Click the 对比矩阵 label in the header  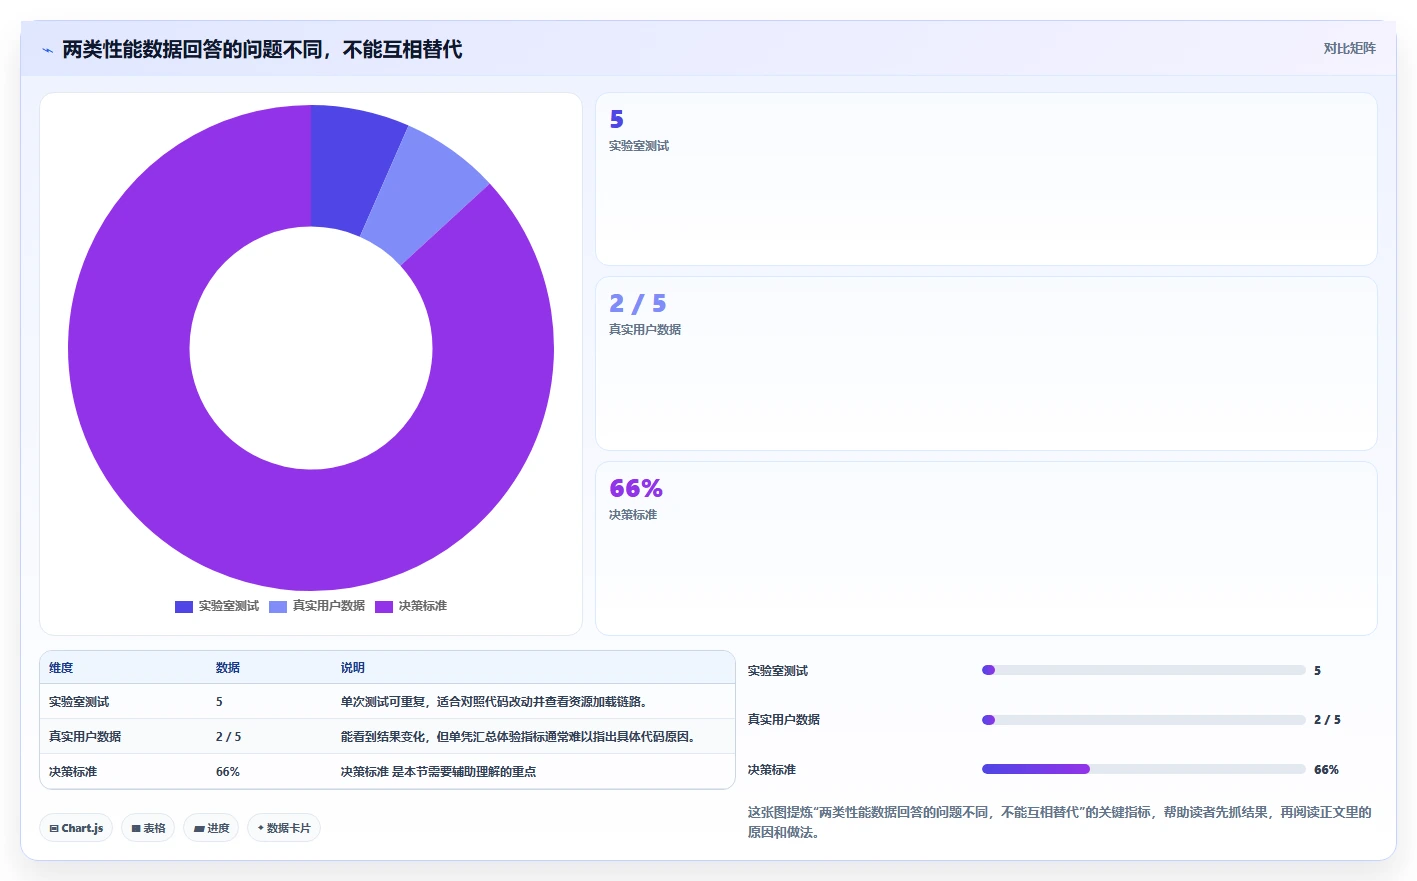click(x=1349, y=48)
